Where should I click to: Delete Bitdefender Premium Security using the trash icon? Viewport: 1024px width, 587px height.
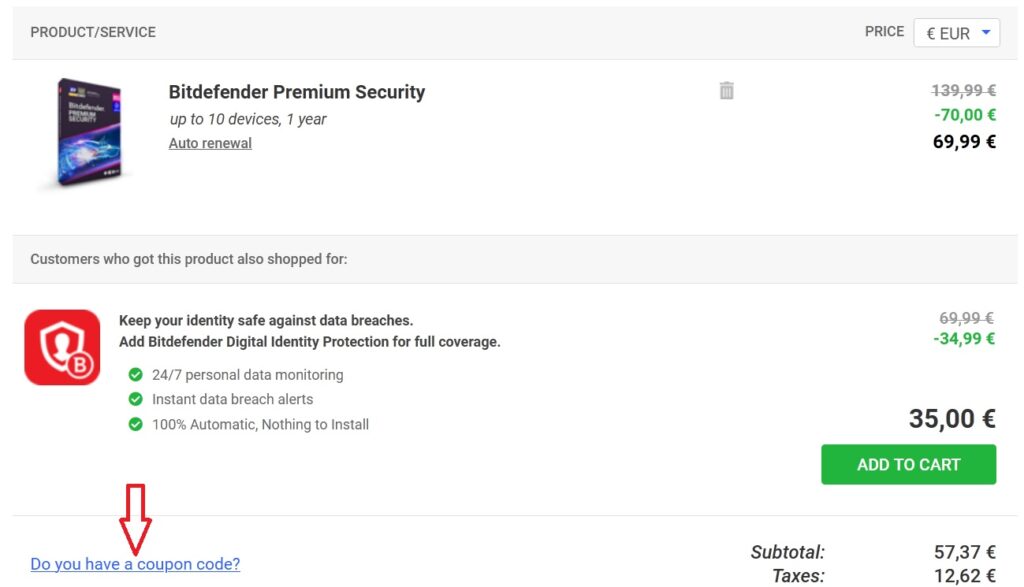click(726, 91)
